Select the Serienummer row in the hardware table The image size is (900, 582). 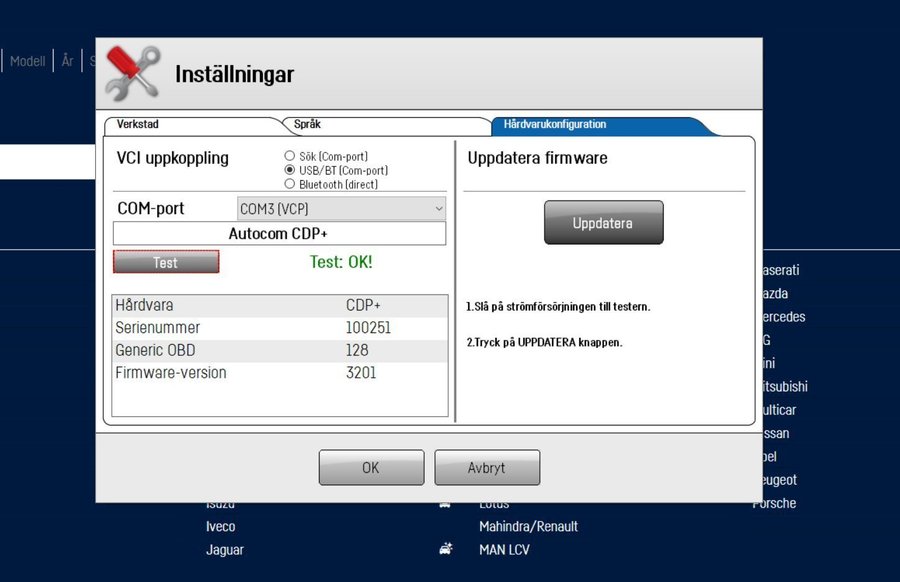[x=279, y=328]
